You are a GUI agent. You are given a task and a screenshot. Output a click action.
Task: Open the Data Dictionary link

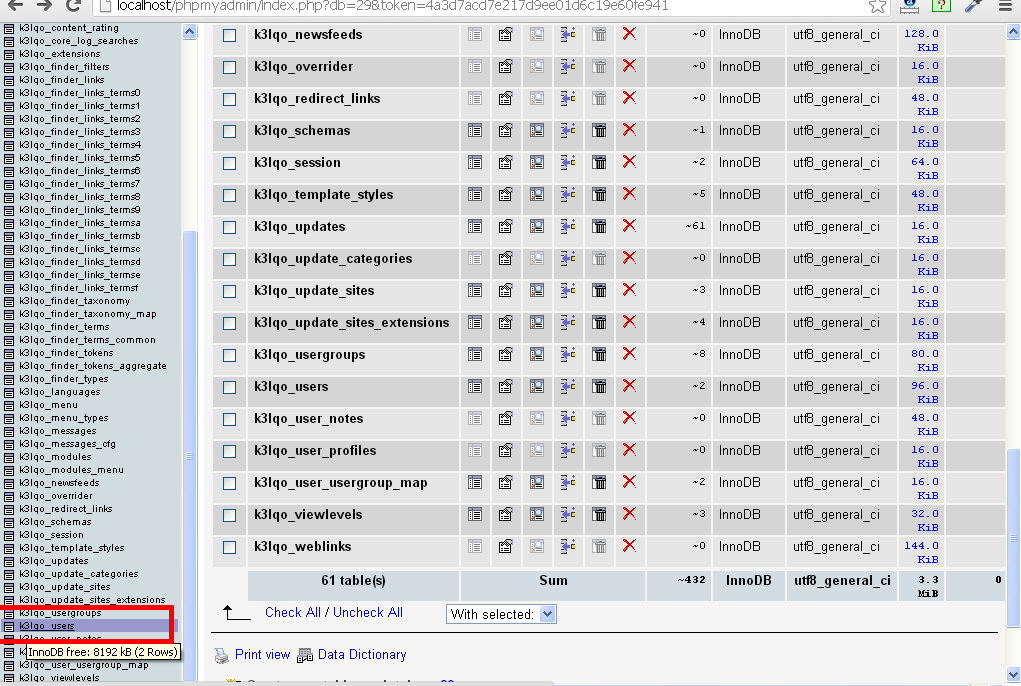(x=361, y=655)
